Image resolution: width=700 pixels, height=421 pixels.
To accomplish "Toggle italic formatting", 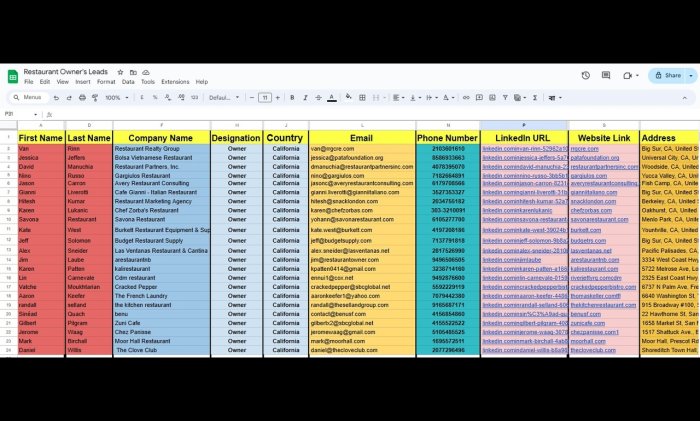I will pos(305,97).
